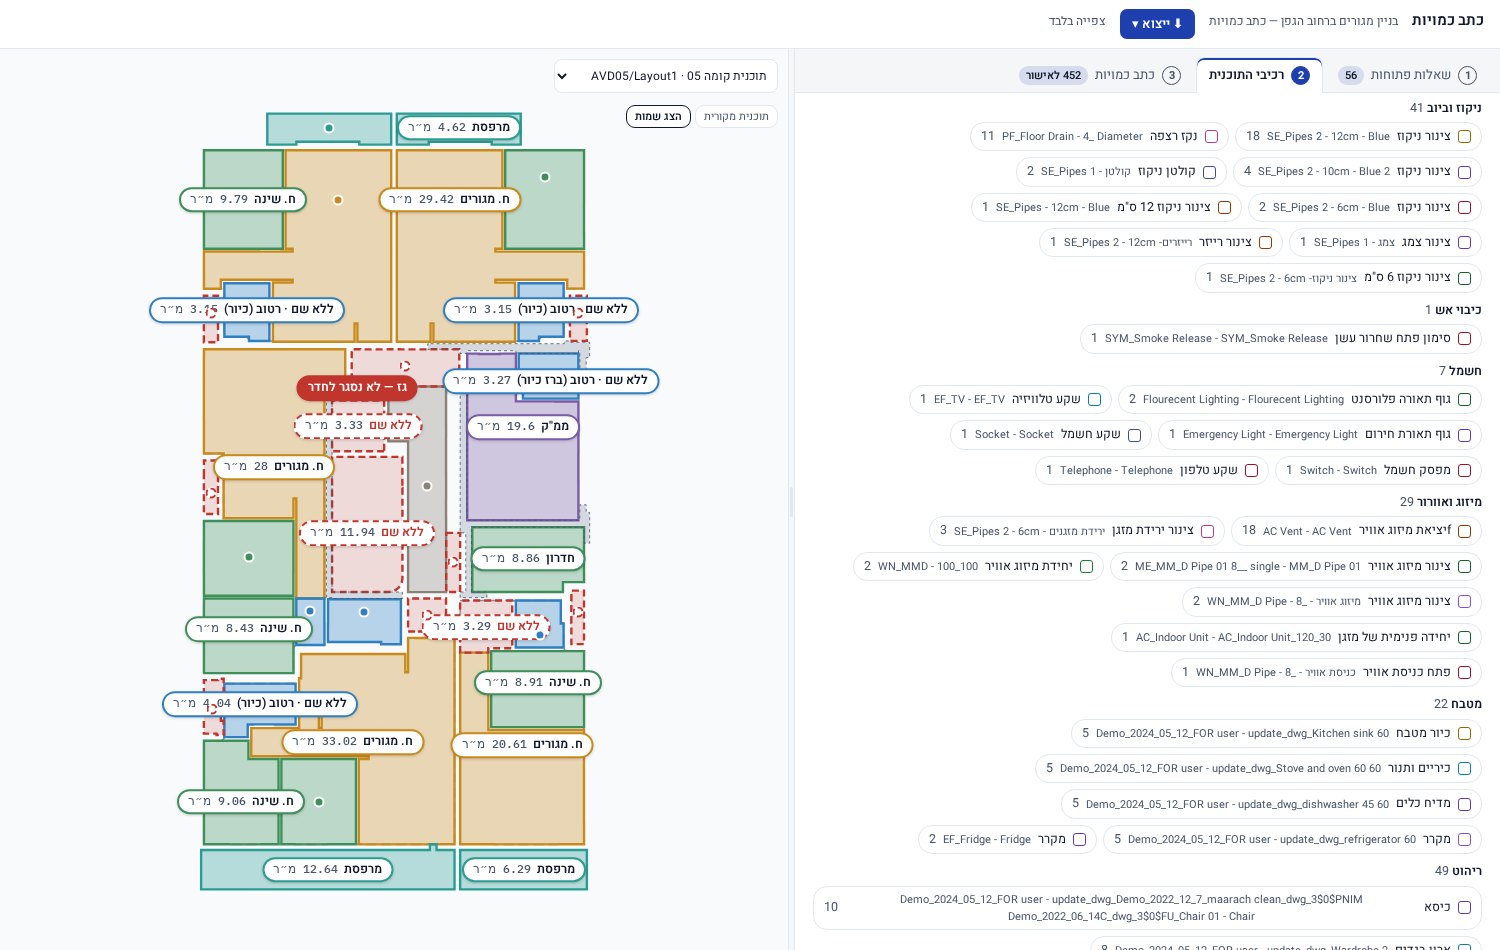
Task: Select the יחידה פנימית של מזגן AC_Indoor Unit chip
Action: point(1296,637)
